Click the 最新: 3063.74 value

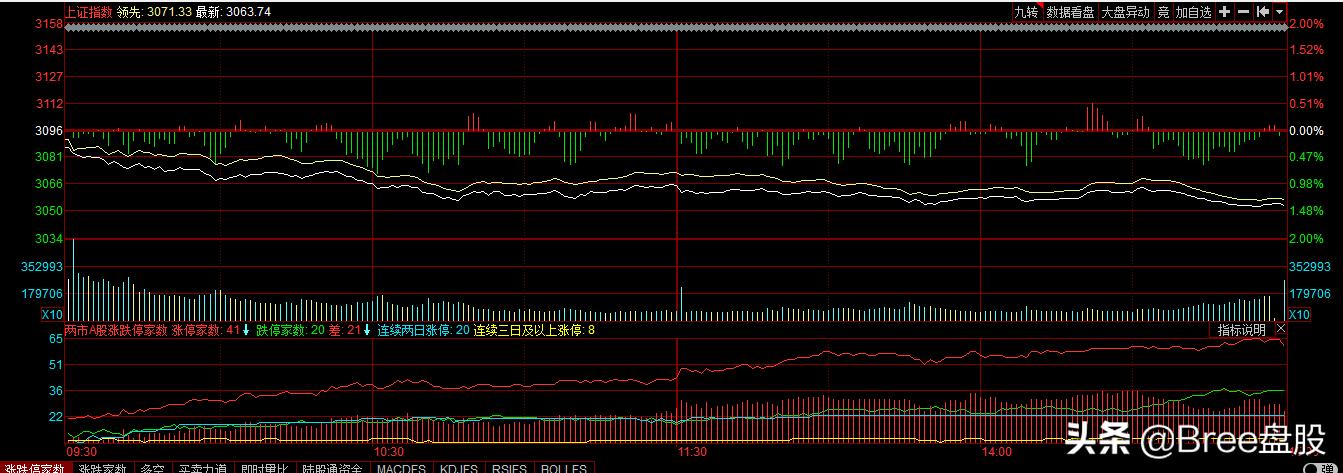click(x=233, y=12)
